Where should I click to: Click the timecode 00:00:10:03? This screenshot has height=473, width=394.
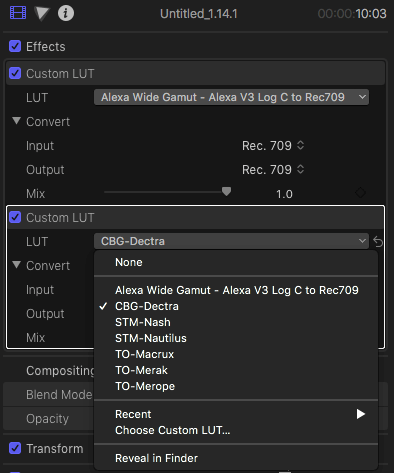[352, 14]
